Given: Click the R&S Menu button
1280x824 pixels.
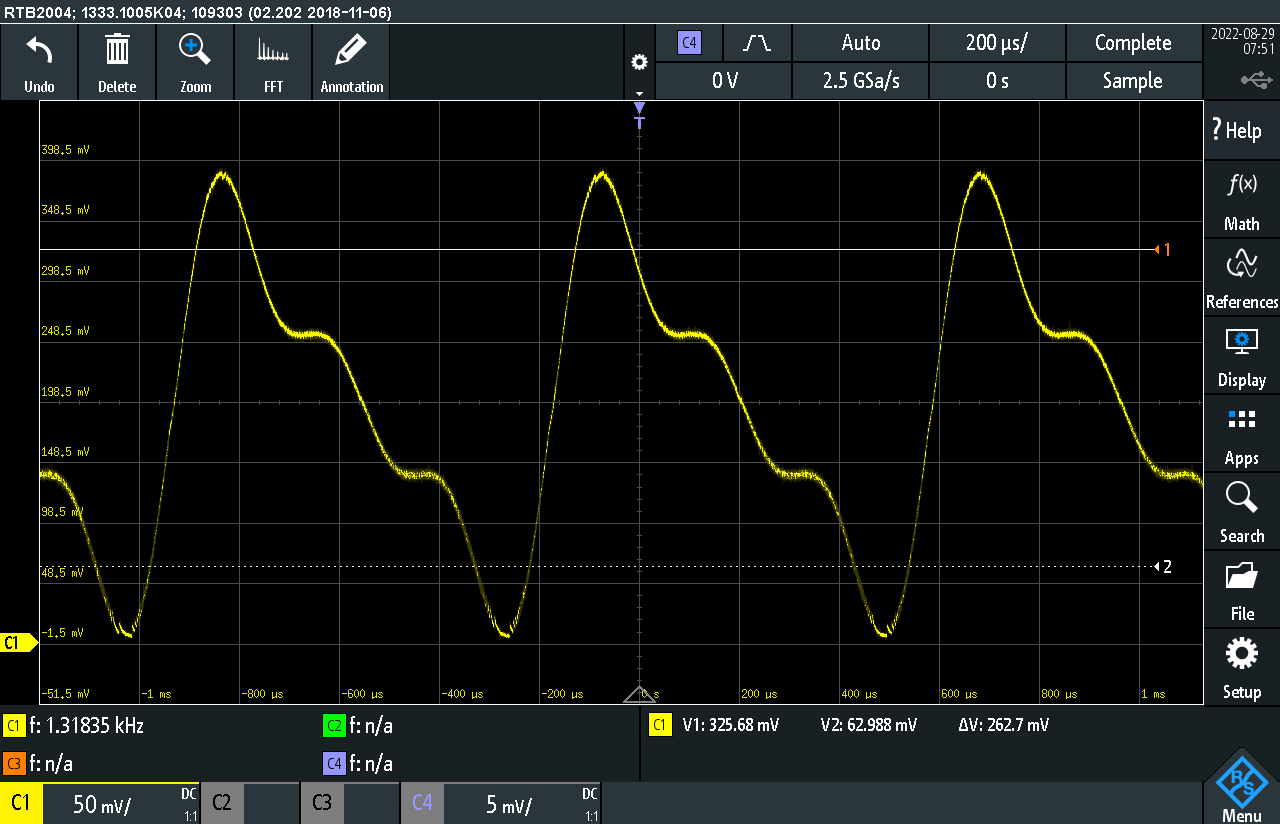Looking at the screenshot, I should coord(1241,788).
